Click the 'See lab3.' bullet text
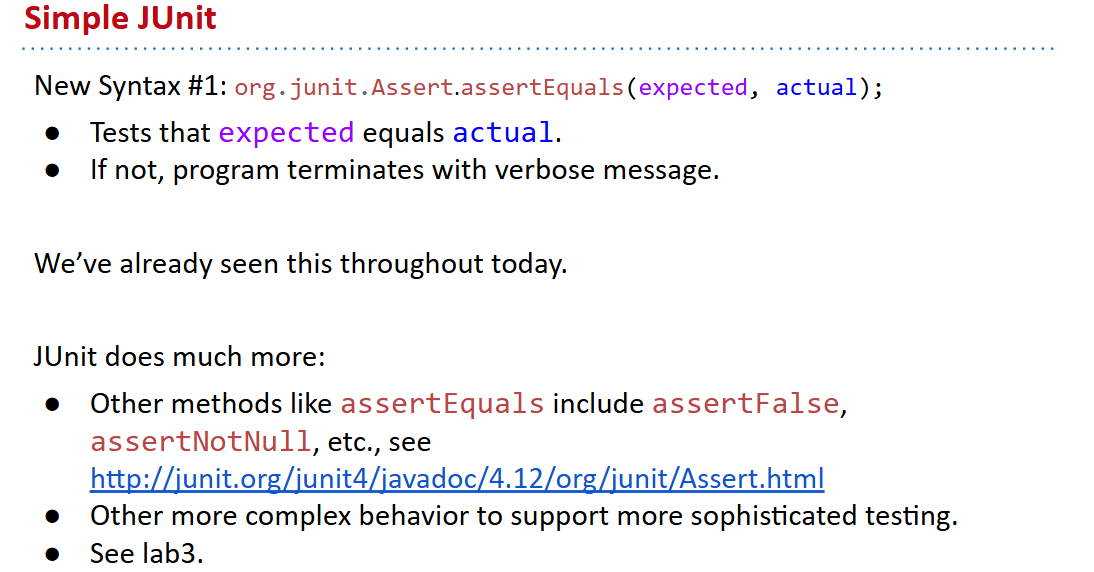The height and width of the screenshot is (572, 1094). point(146,553)
